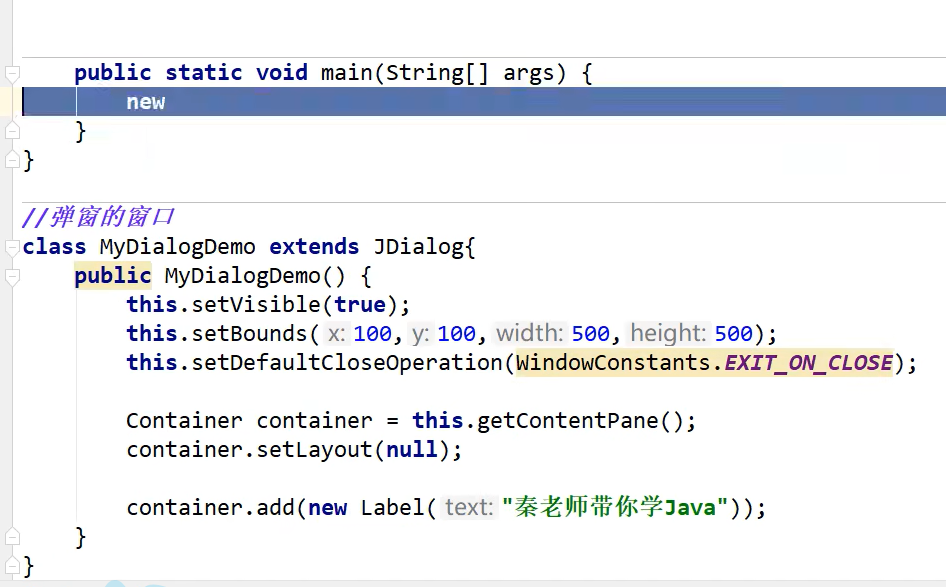Click the width: parameter hint in setBounds
This screenshot has height=587, width=946.
(x=530, y=334)
